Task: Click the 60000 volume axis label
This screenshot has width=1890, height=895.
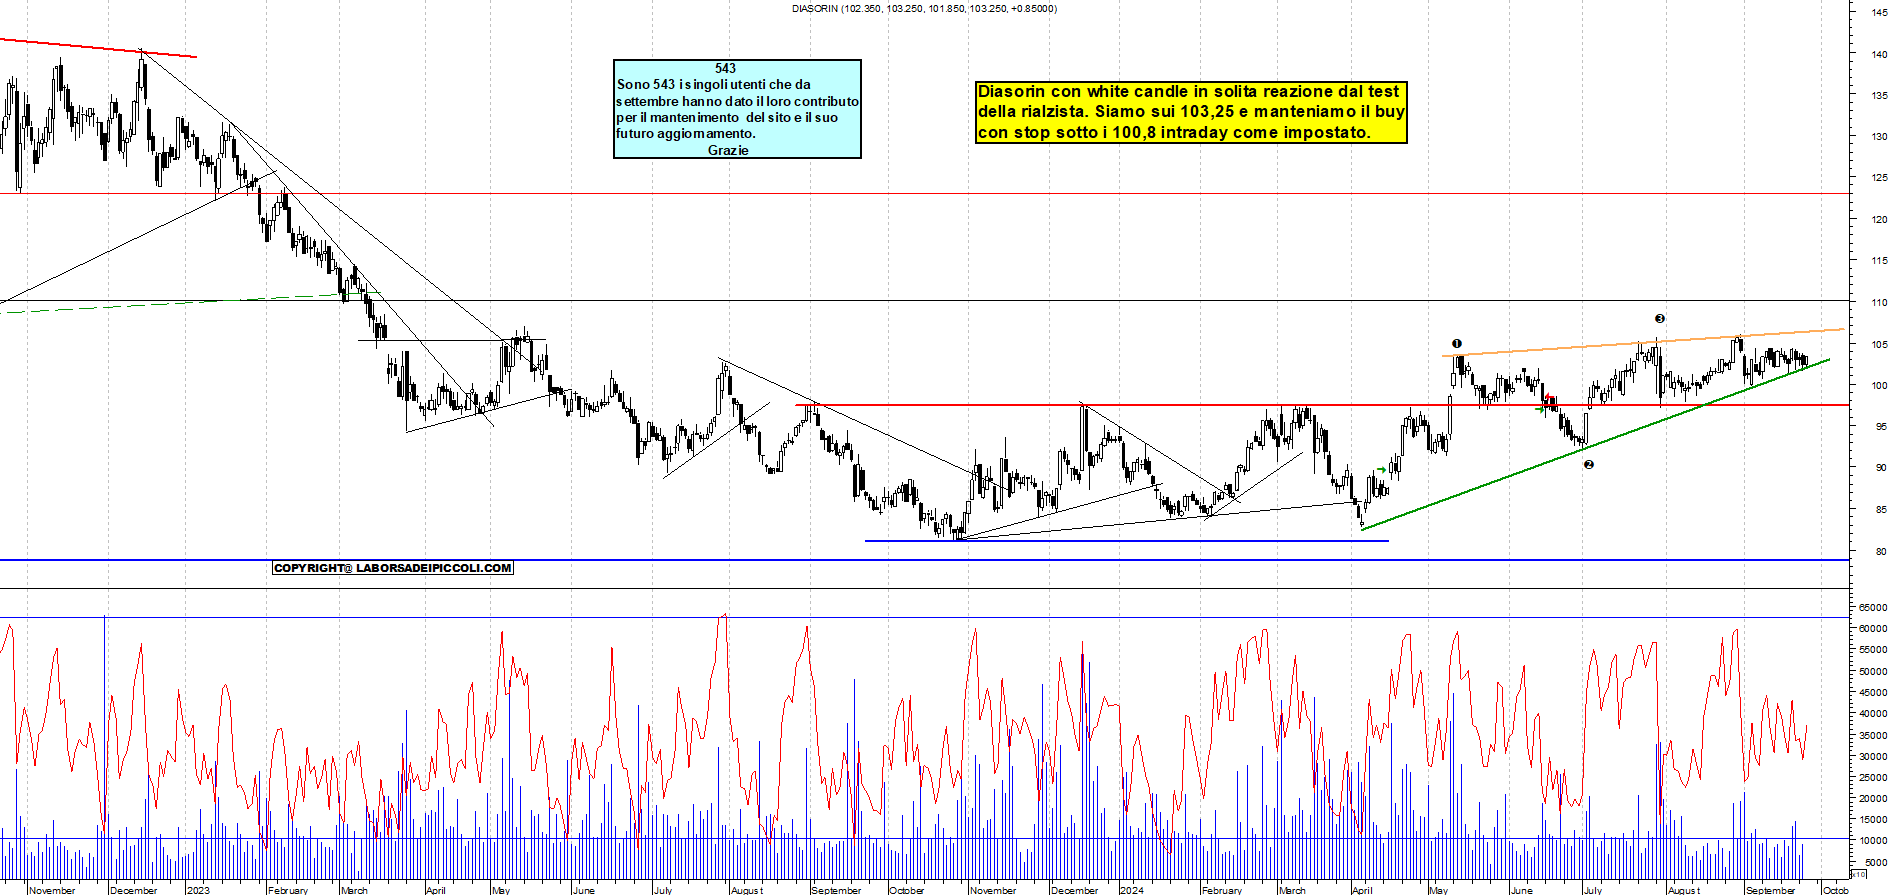Action: click(1874, 628)
